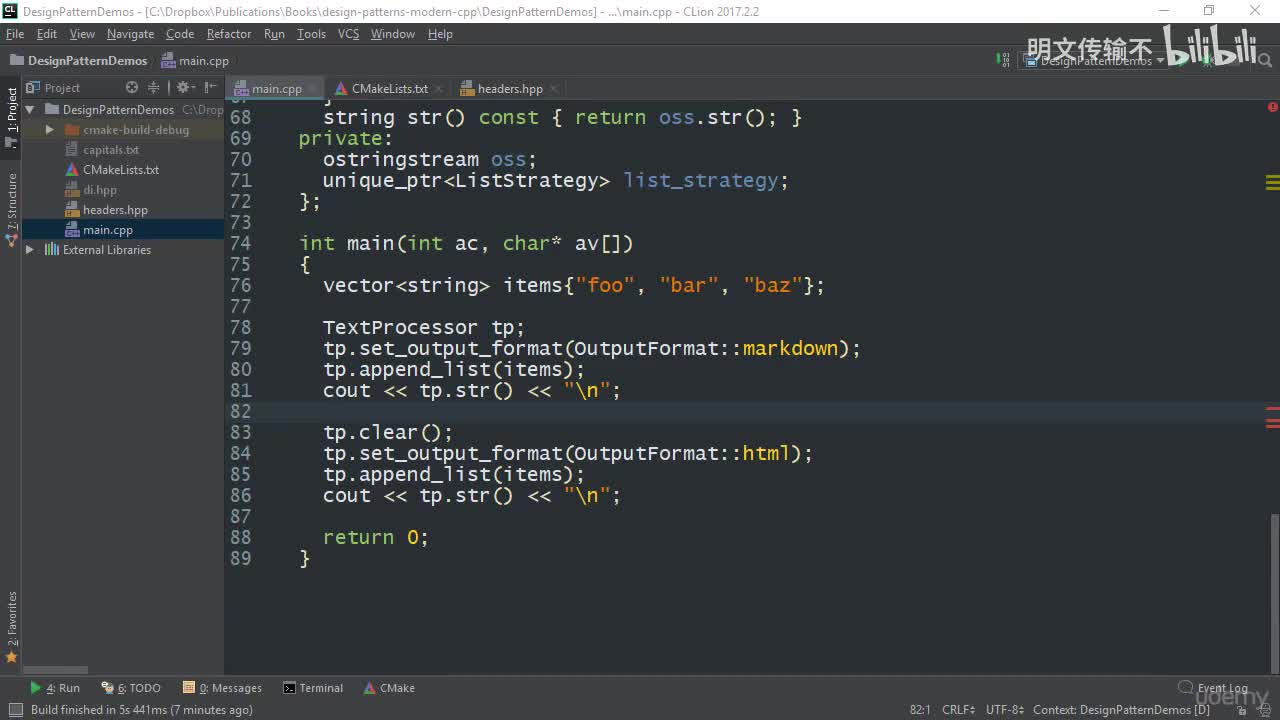Change the UTF-8 file encoding setting
This screenshot has width=1280, height=720.
point(1005,710)
